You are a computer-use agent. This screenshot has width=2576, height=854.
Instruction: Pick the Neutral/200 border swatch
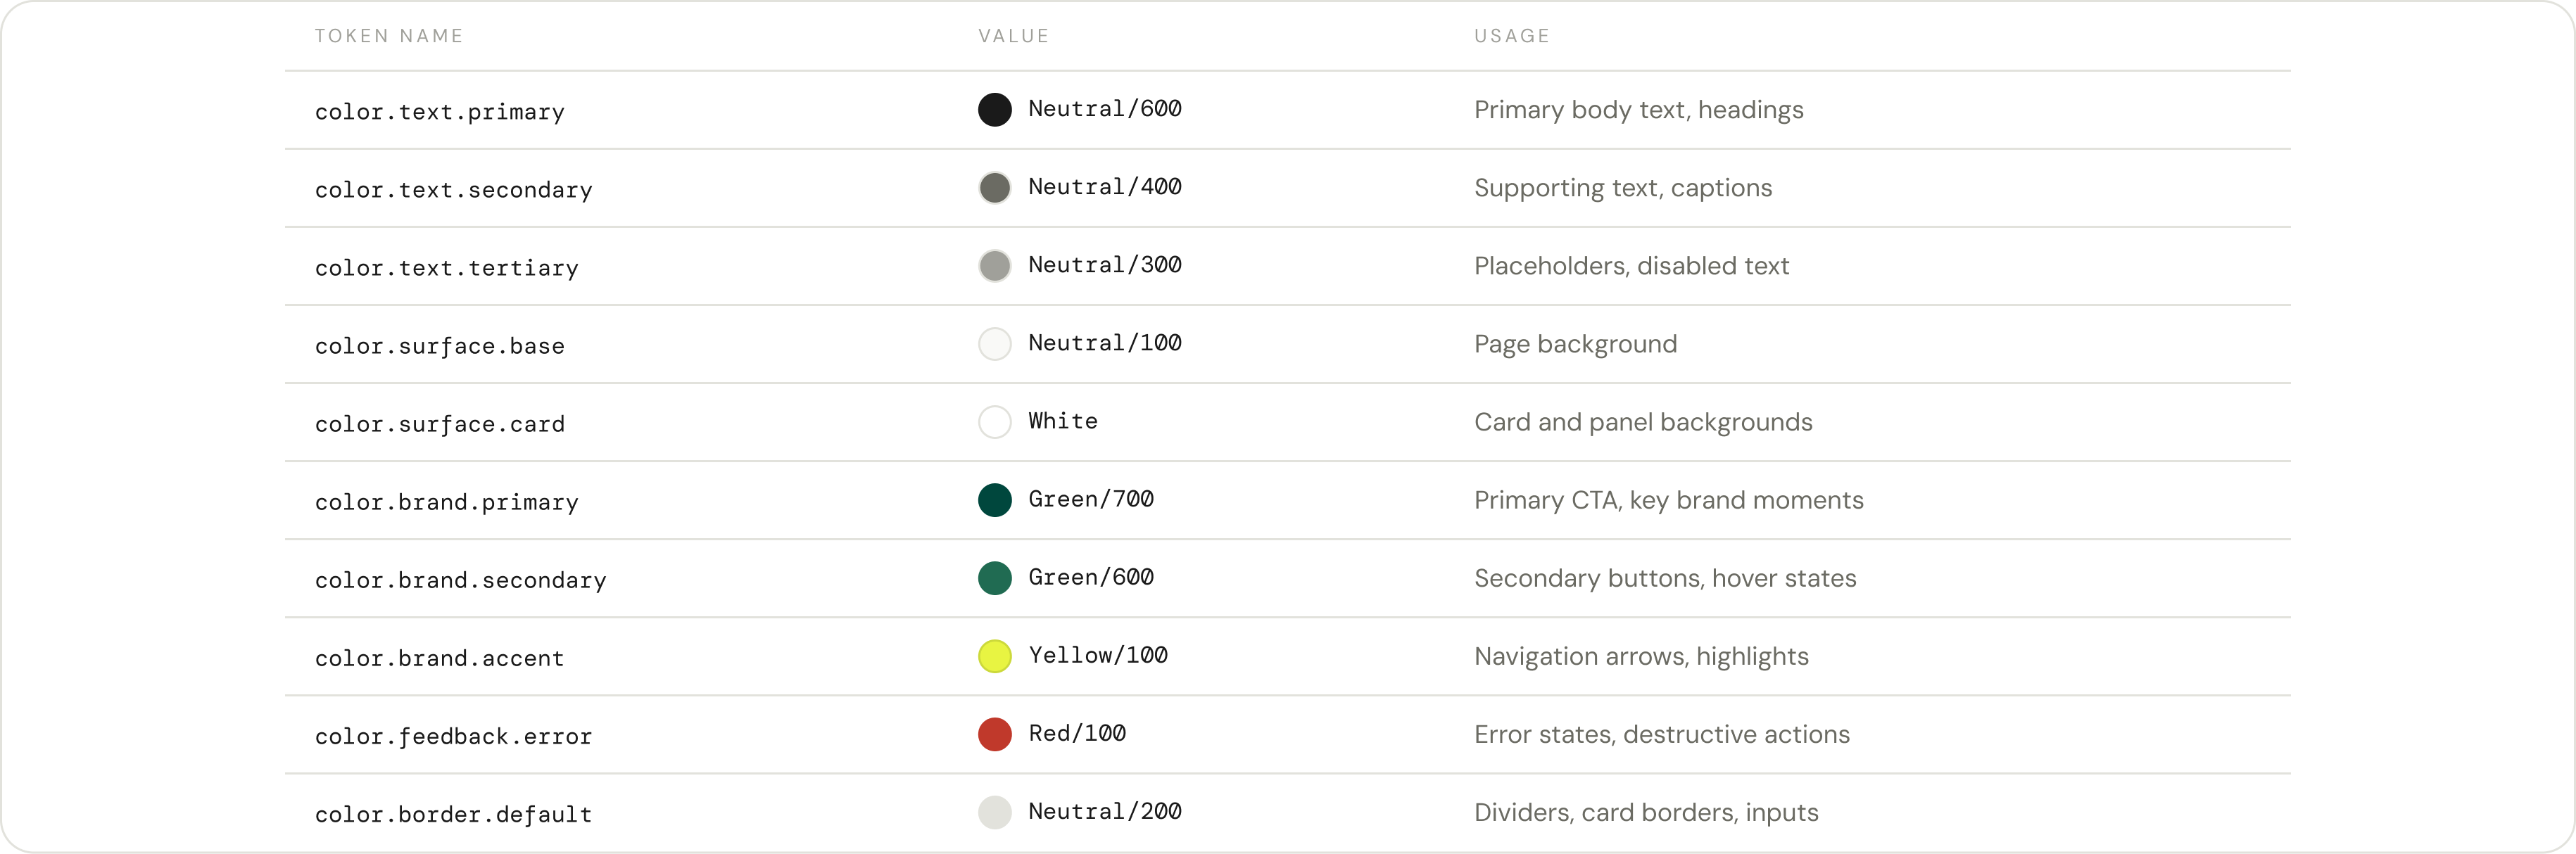[x=994, y=812]
